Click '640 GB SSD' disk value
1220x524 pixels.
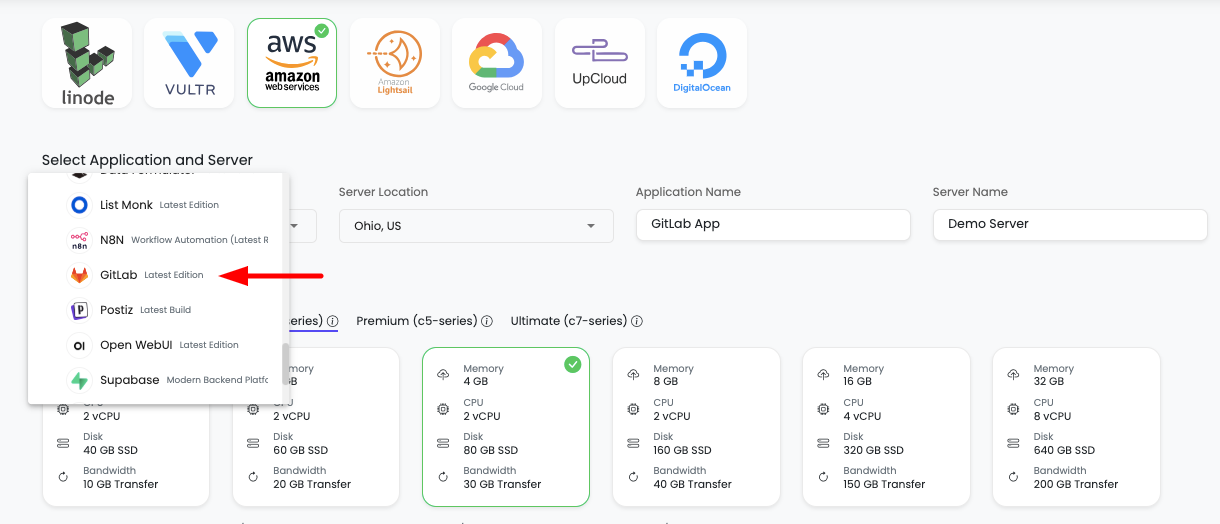coord(1064,450)
